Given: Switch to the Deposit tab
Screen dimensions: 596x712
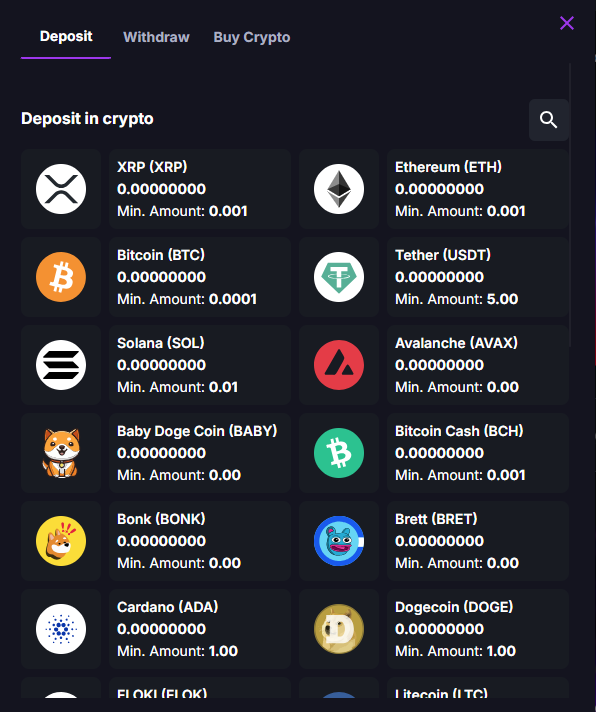Looking at the screenshot, I should click(x=66, y=37).
